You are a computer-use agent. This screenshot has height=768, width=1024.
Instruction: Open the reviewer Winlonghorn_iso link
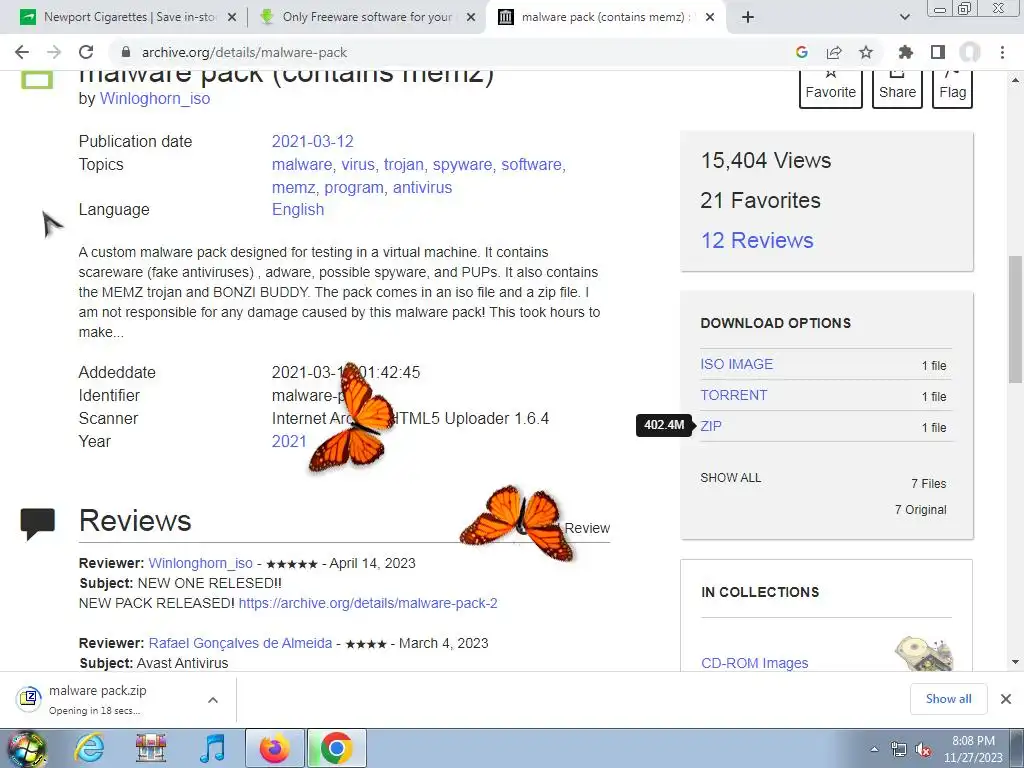pos(200,563)
